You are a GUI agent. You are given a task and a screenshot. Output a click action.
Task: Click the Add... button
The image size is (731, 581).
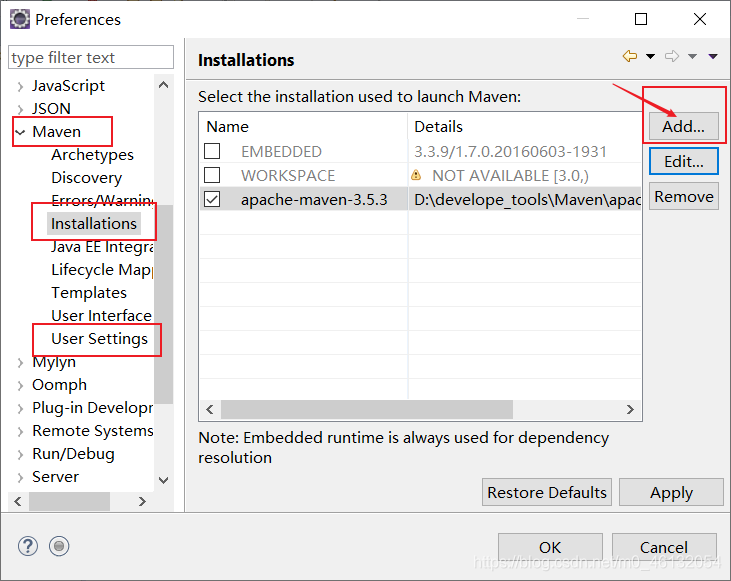pos(684,126)
